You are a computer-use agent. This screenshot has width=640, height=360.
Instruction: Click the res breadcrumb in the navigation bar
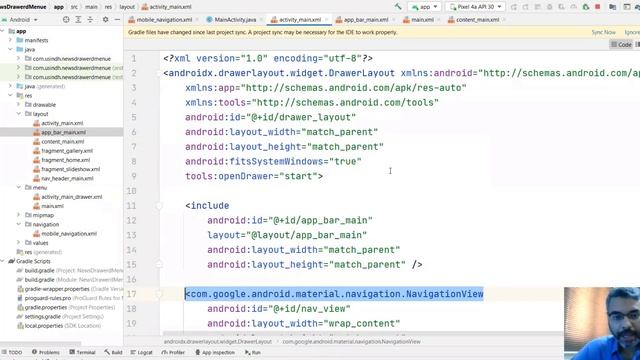pos(108,7)
